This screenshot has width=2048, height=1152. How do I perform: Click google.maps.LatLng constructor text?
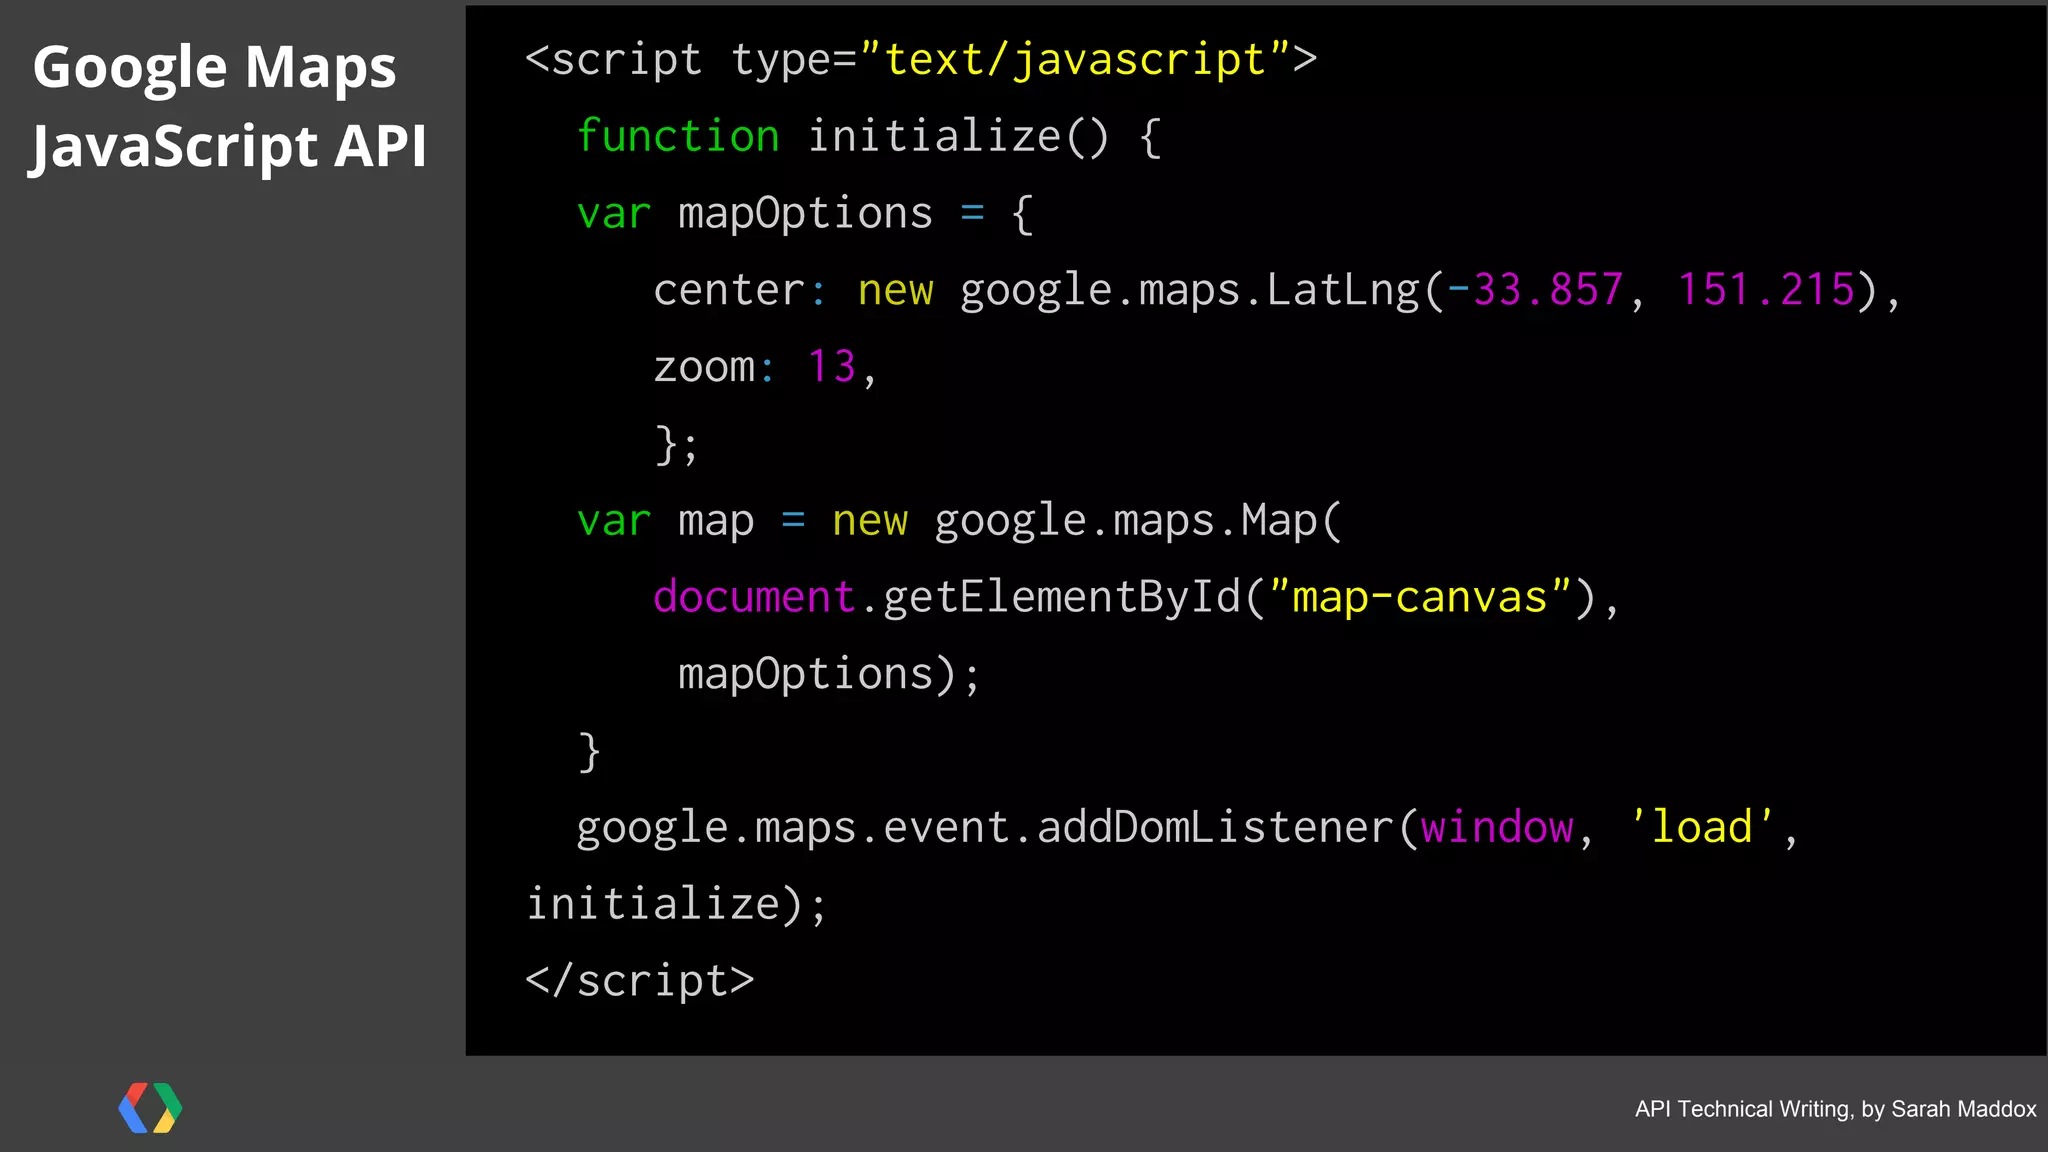point(1189,291)
